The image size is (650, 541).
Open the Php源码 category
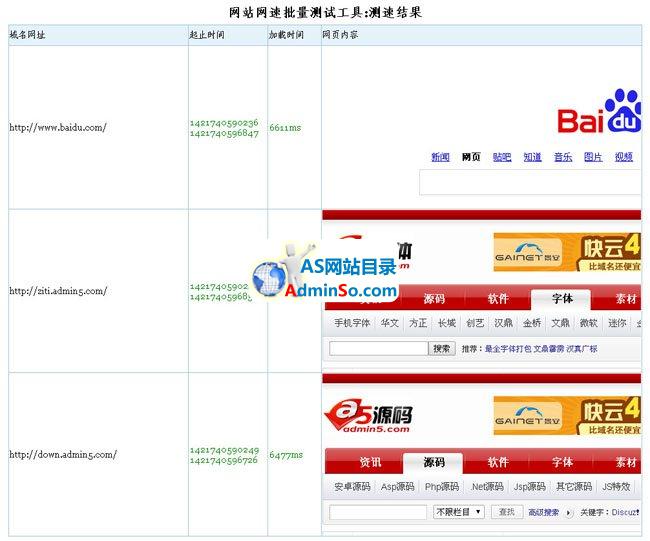tap(442, 486)
